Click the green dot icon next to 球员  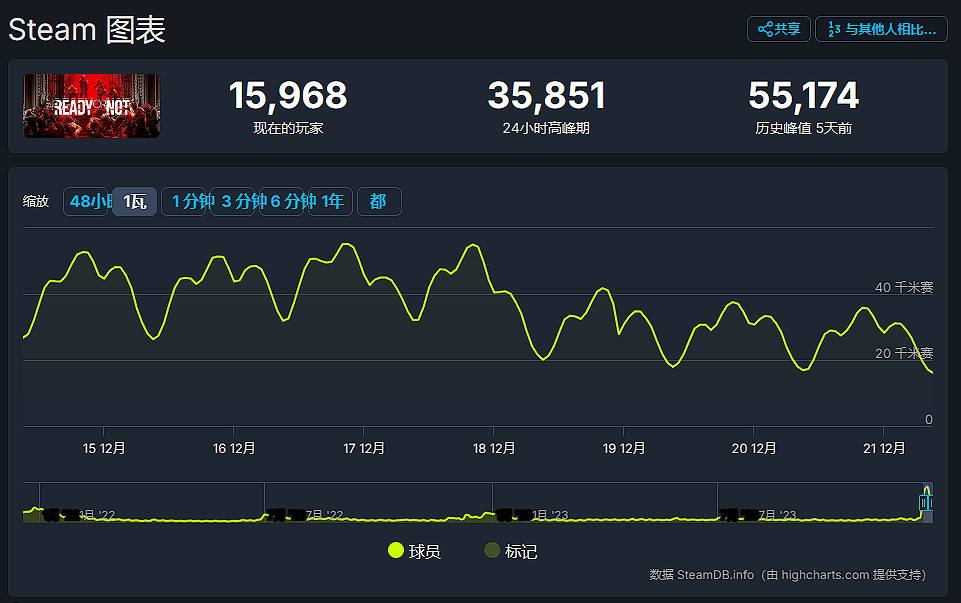pyautogui.click(x=396, y=550)
